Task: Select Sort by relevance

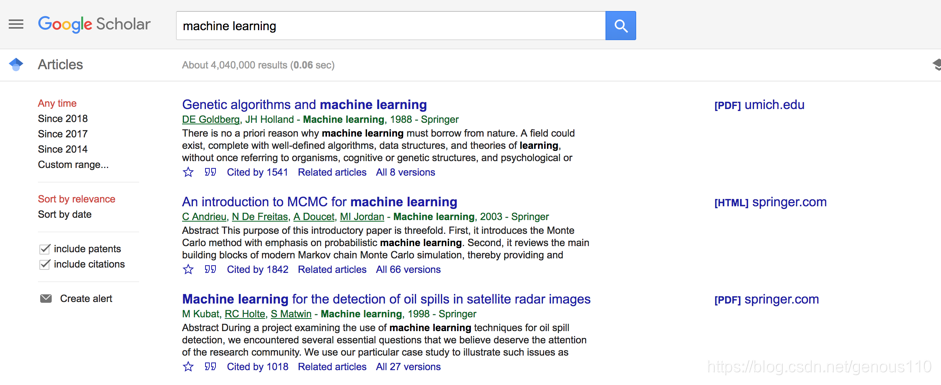Action: coord(76,199)
